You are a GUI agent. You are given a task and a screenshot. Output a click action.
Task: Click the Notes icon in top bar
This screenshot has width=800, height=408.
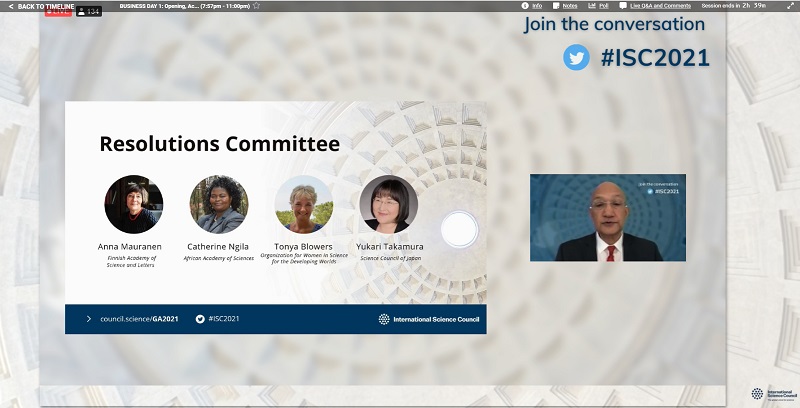[556, 6]
